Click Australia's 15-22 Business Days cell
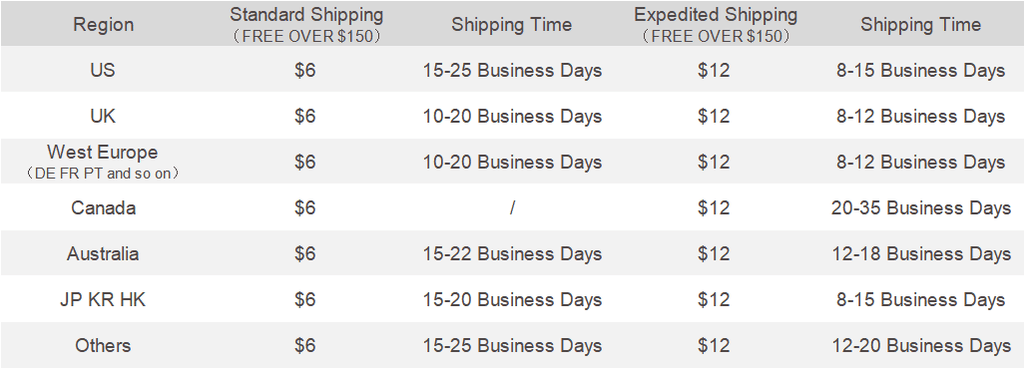Screen dimensions: 1024x368 [x=513, y=253]
